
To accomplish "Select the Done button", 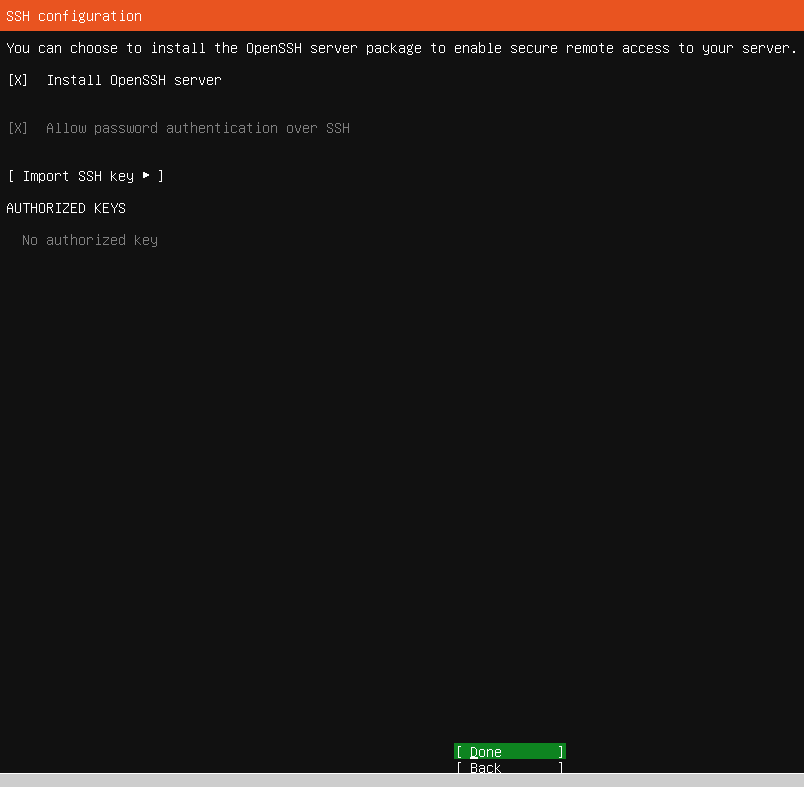I will pyautogui.click(x=510, y=751).
